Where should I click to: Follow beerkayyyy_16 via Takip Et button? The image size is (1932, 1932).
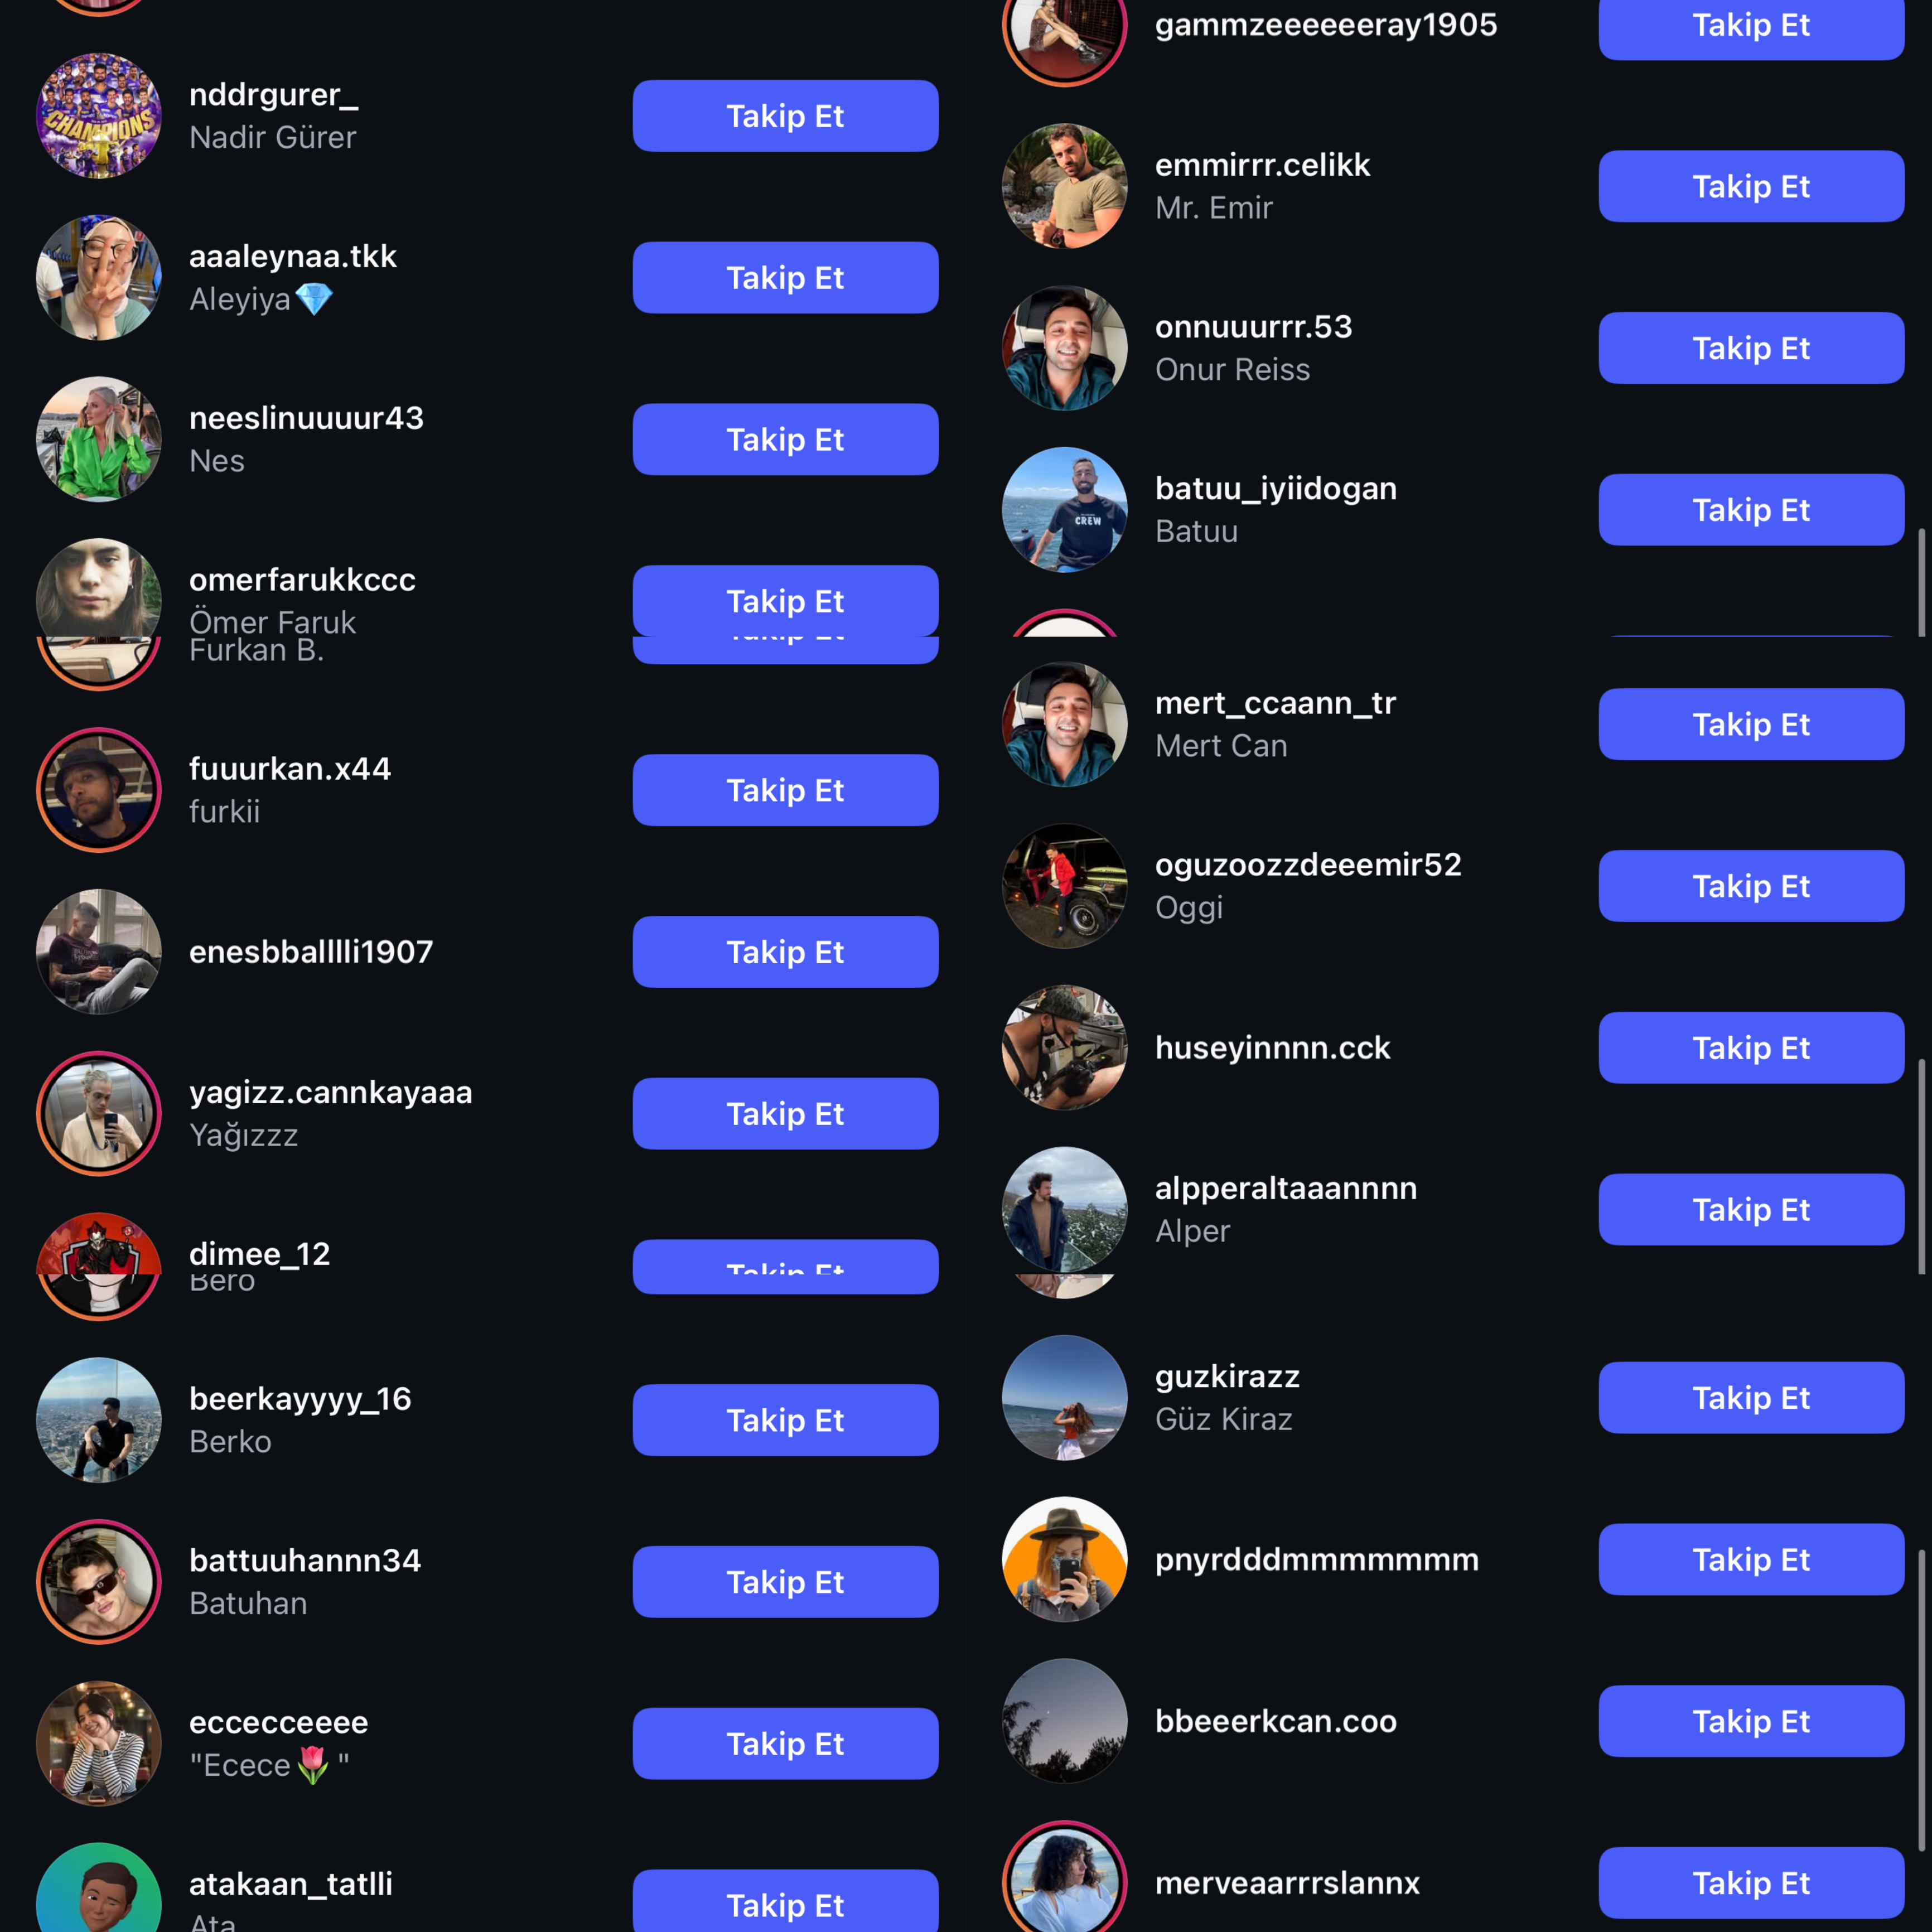[x=785, y=1420]
